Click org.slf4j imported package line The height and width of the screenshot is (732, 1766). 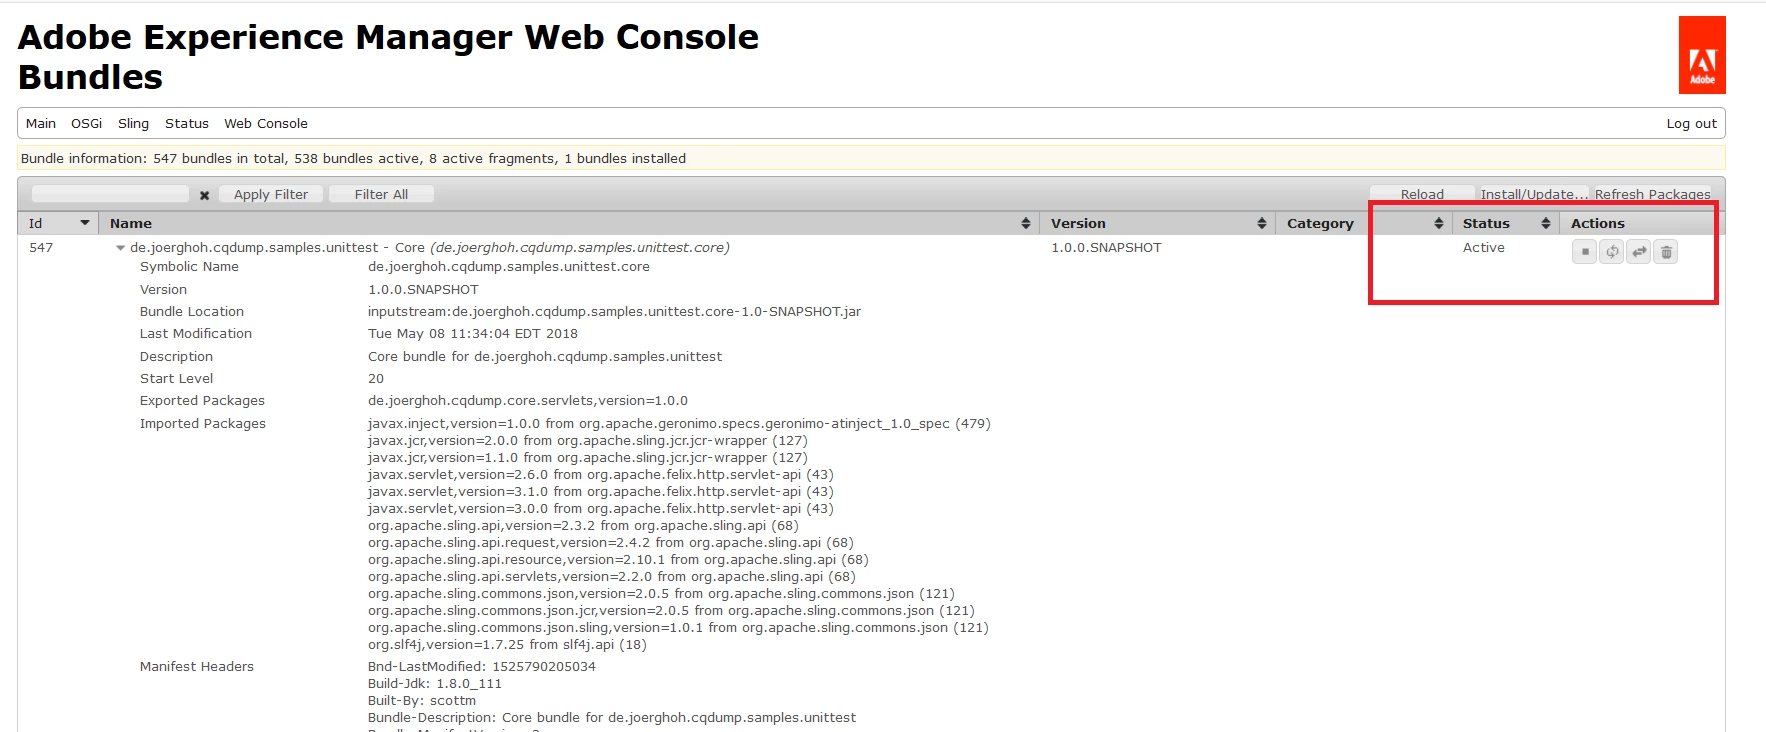click(x=507, y=644)
